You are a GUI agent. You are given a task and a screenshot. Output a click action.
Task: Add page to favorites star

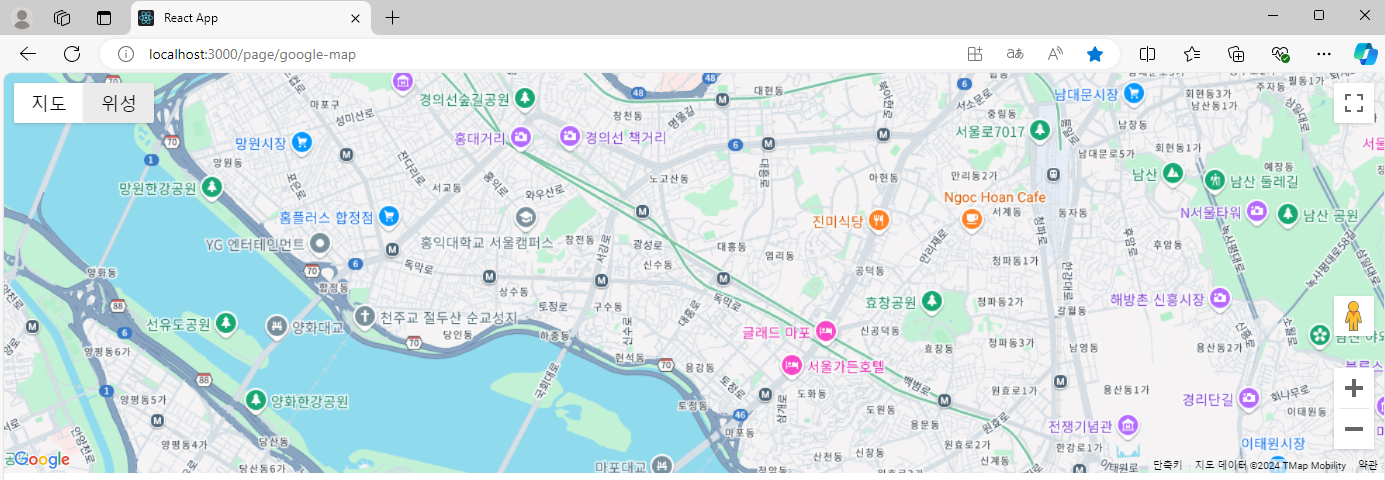tap(1095, 54)
